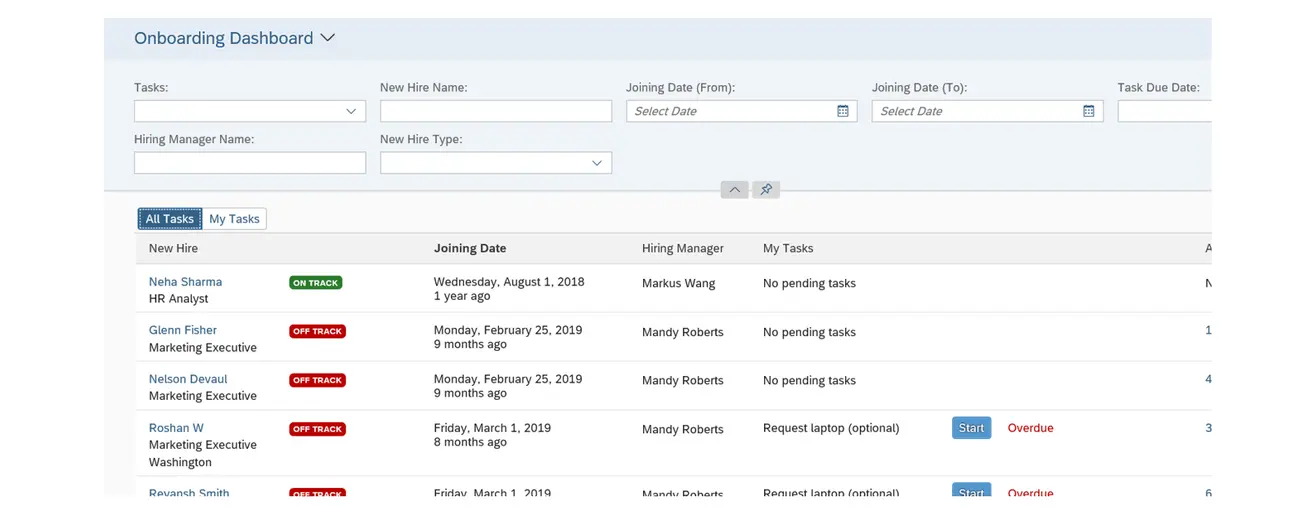Open the Joining Date (From) calendar picker
This screenshot has height=516, width=1300.
point(843,111)
